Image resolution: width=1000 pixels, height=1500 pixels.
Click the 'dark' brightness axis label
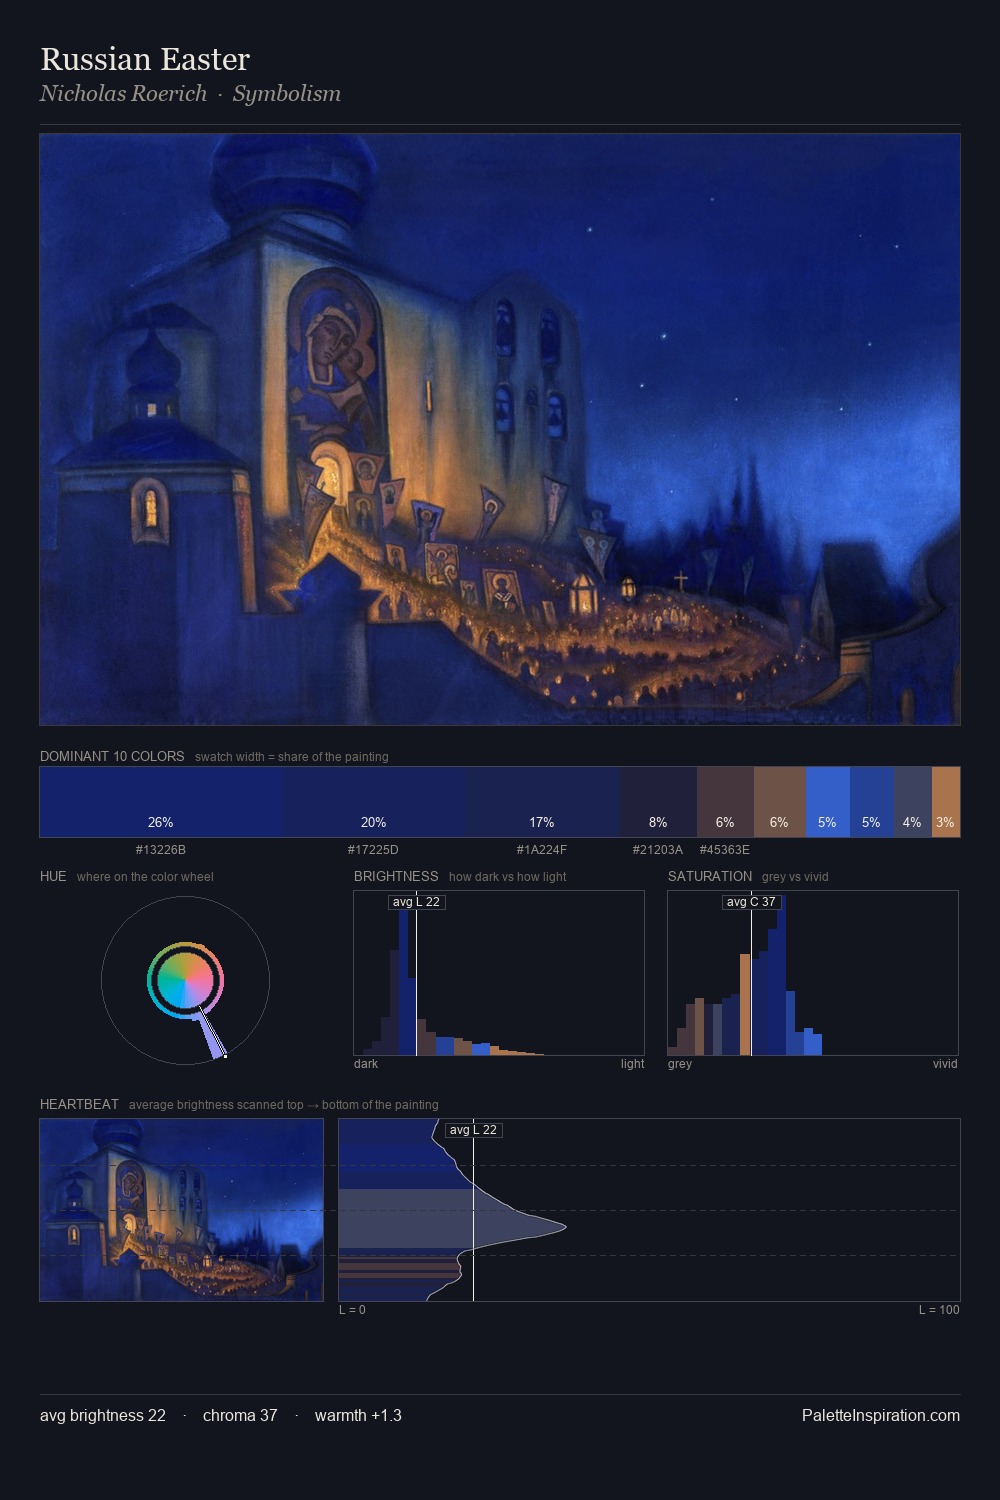pyautogui.click(x=366, y=1064)
